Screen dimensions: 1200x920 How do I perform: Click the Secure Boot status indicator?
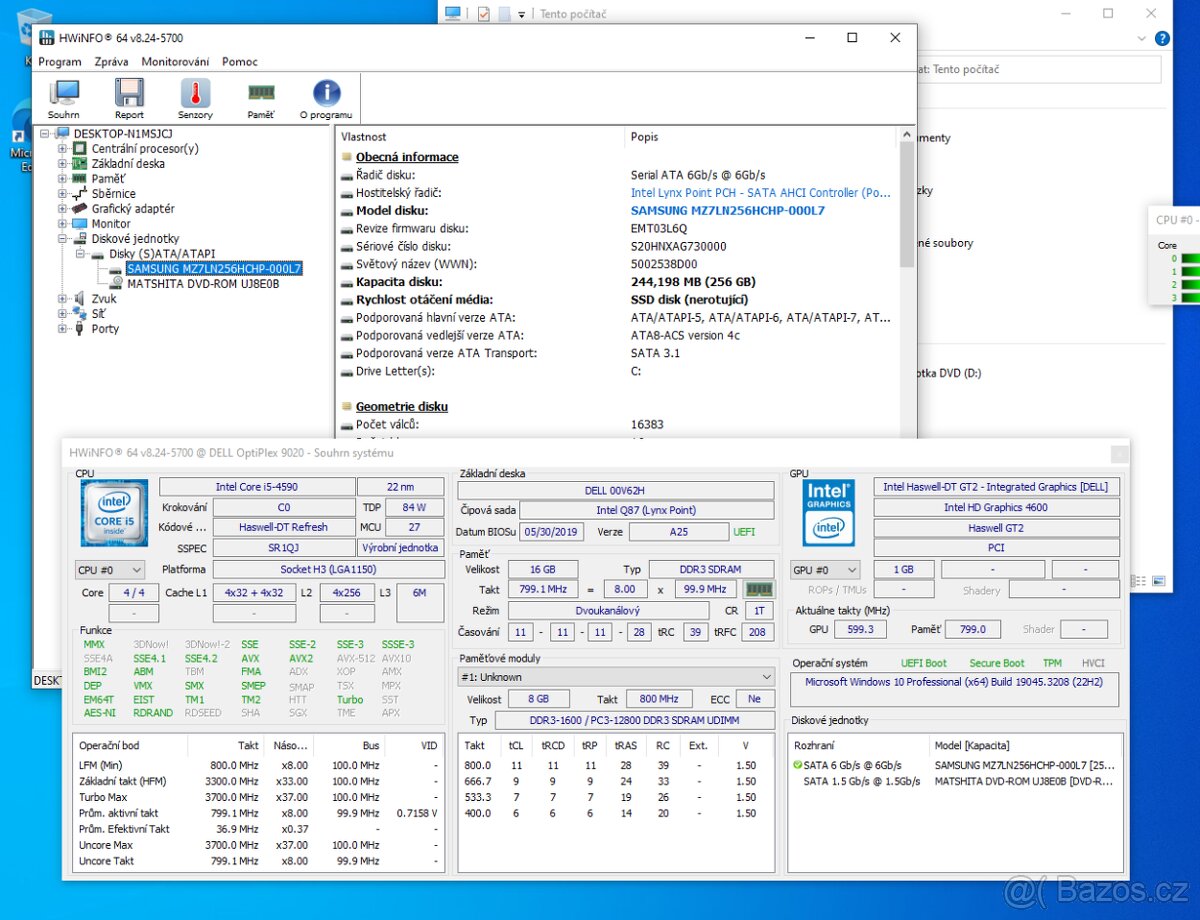point(996,662)
